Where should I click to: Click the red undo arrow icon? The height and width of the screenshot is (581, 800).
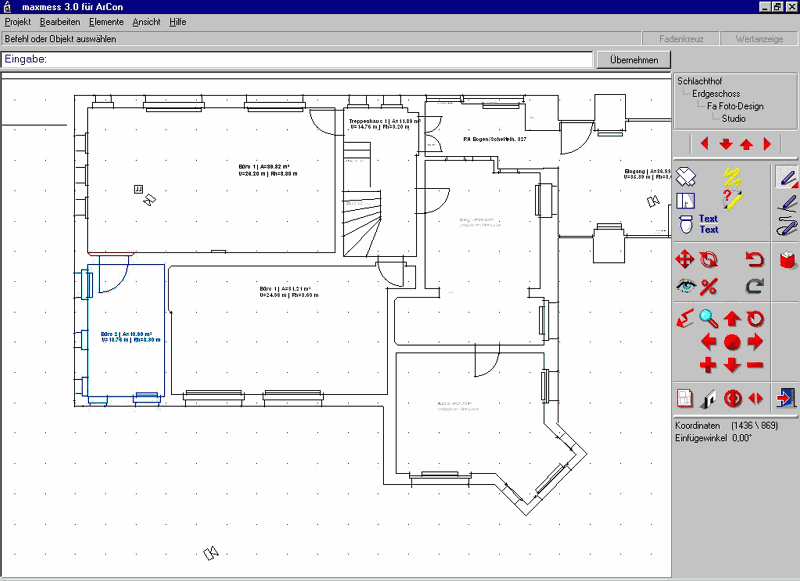click(x=756, y=260)
